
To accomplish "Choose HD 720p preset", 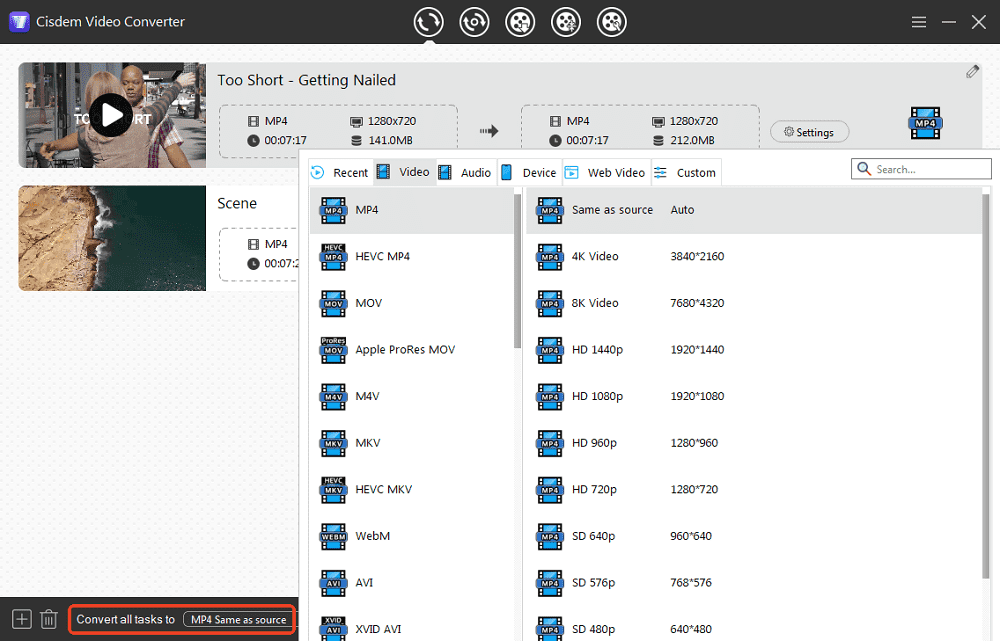I will 754,489.
